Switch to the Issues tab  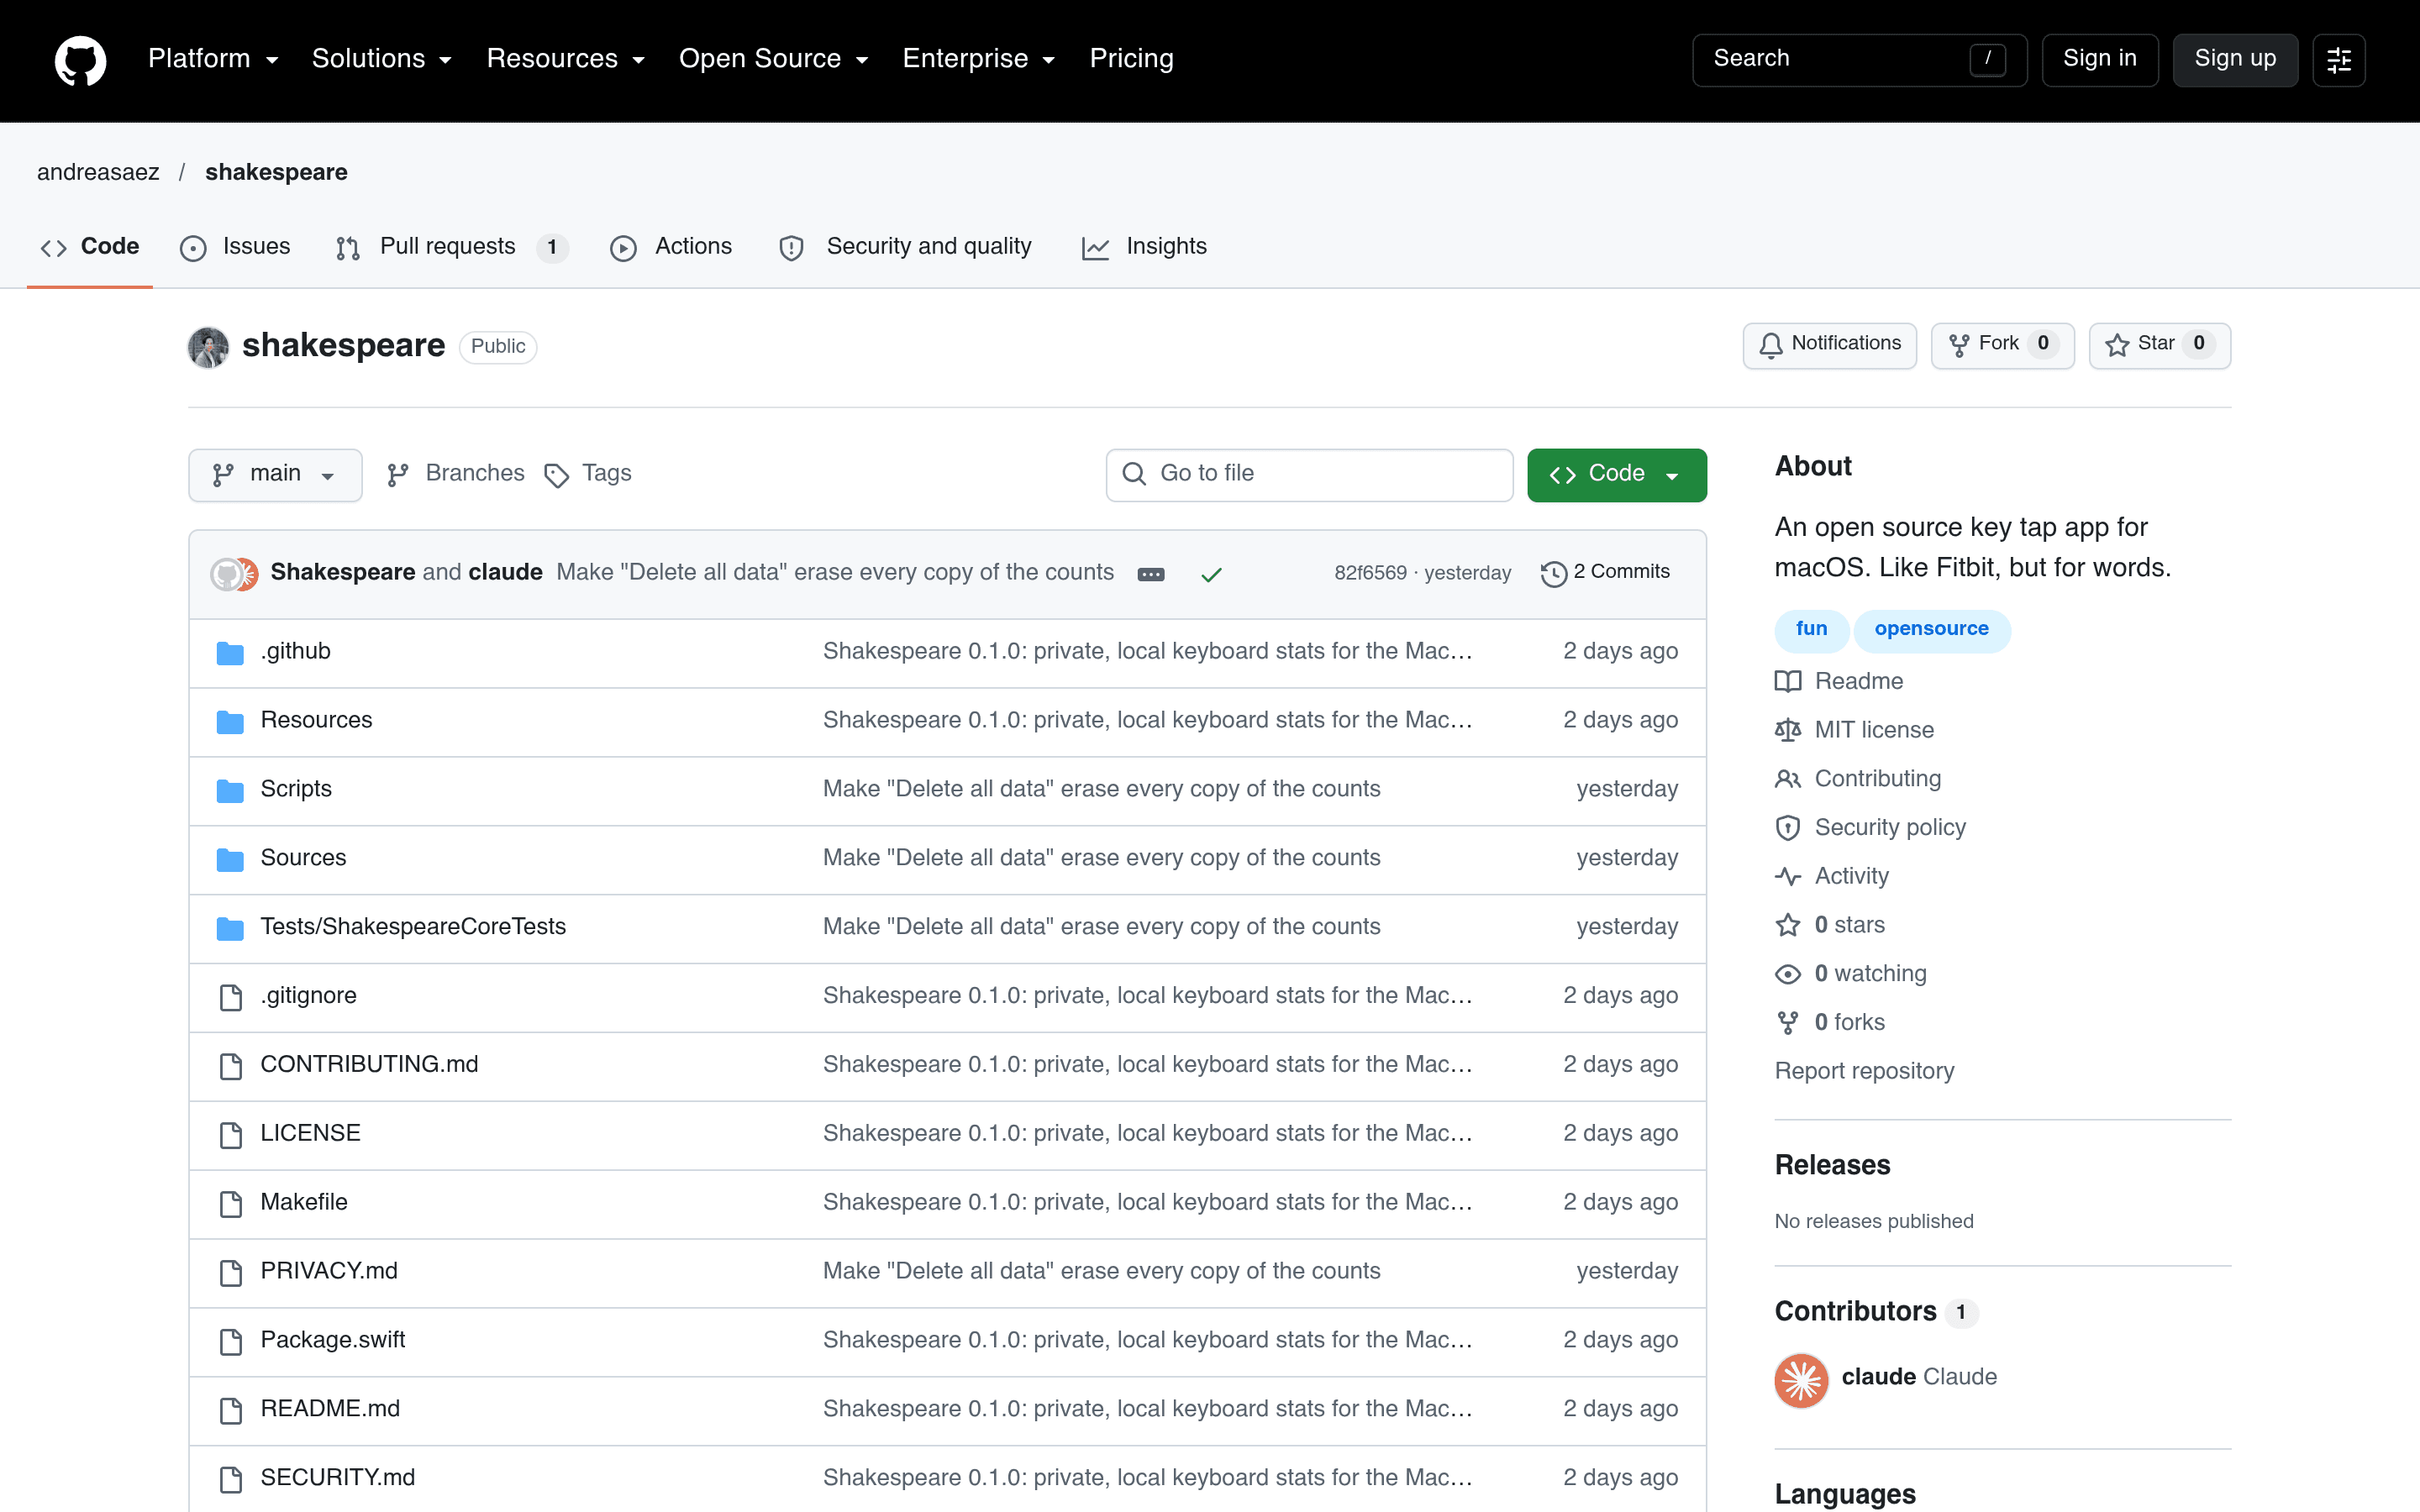(235, 247)
